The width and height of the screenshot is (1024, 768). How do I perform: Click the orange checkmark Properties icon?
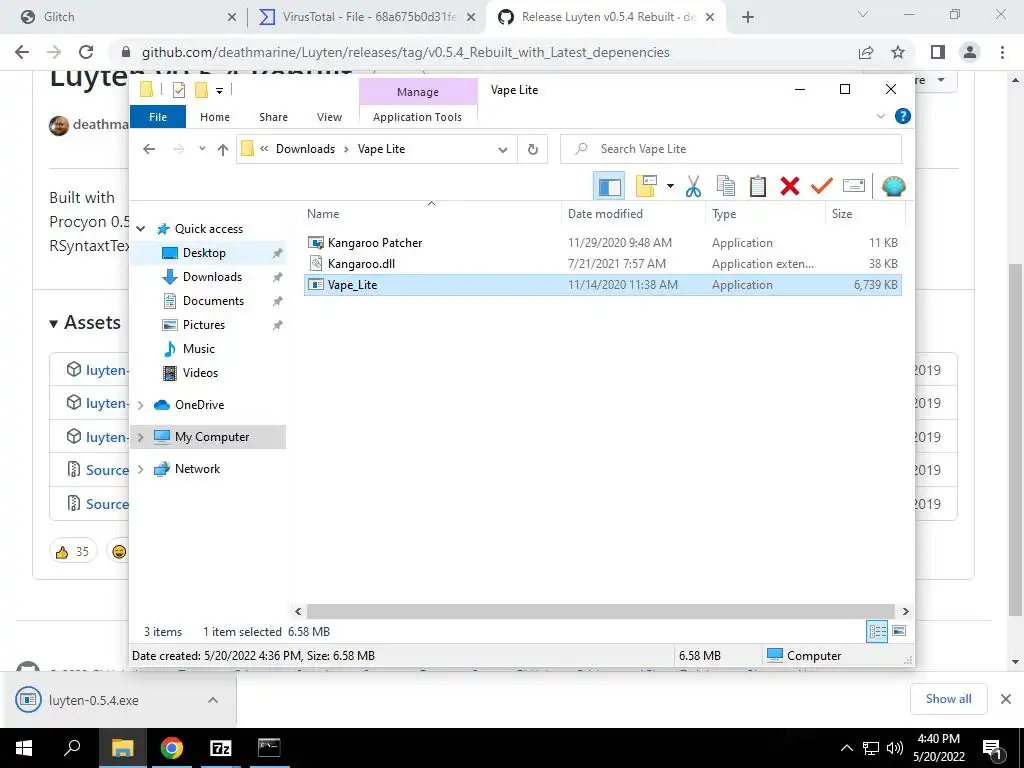[822, 187]
